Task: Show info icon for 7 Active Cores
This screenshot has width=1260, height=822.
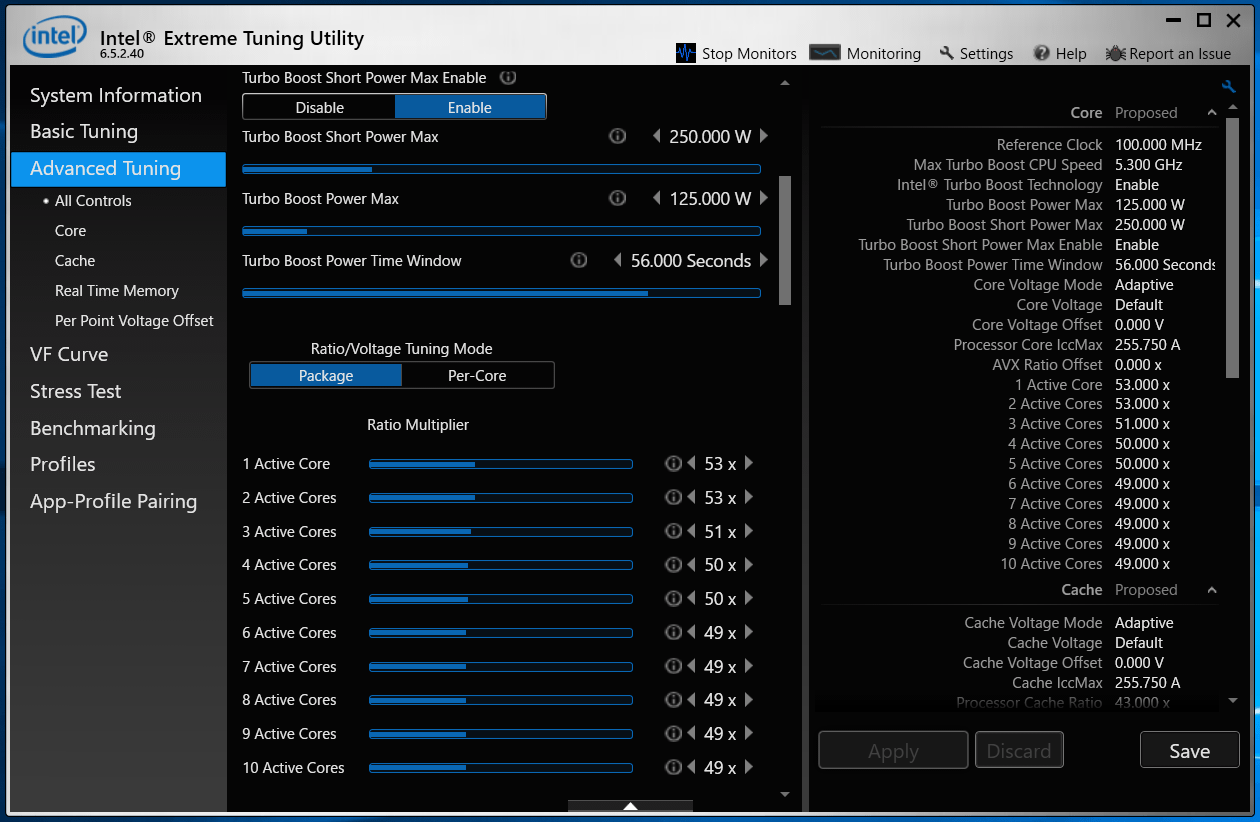Action: [674, 666]
